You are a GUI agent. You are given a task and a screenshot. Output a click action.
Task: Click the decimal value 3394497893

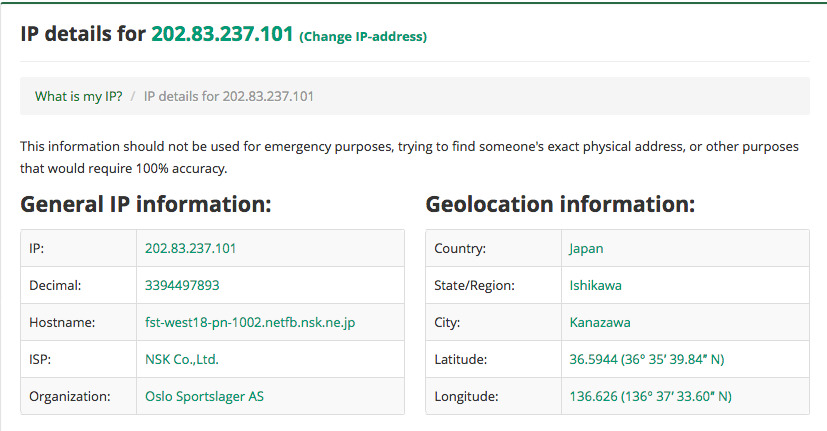[x=182, y=285]
